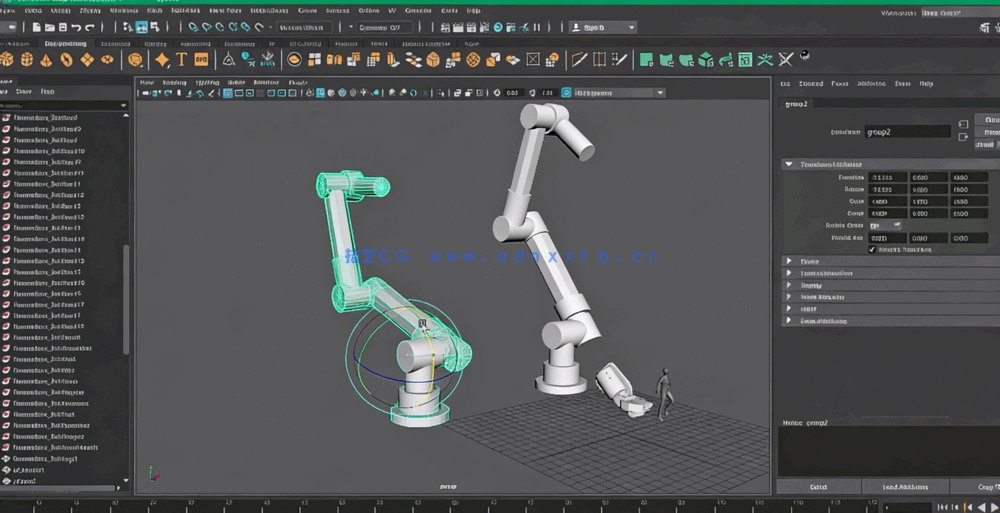Click the crossed-lines icon at shelf end
1000x513 pixels.
(786, 60)
